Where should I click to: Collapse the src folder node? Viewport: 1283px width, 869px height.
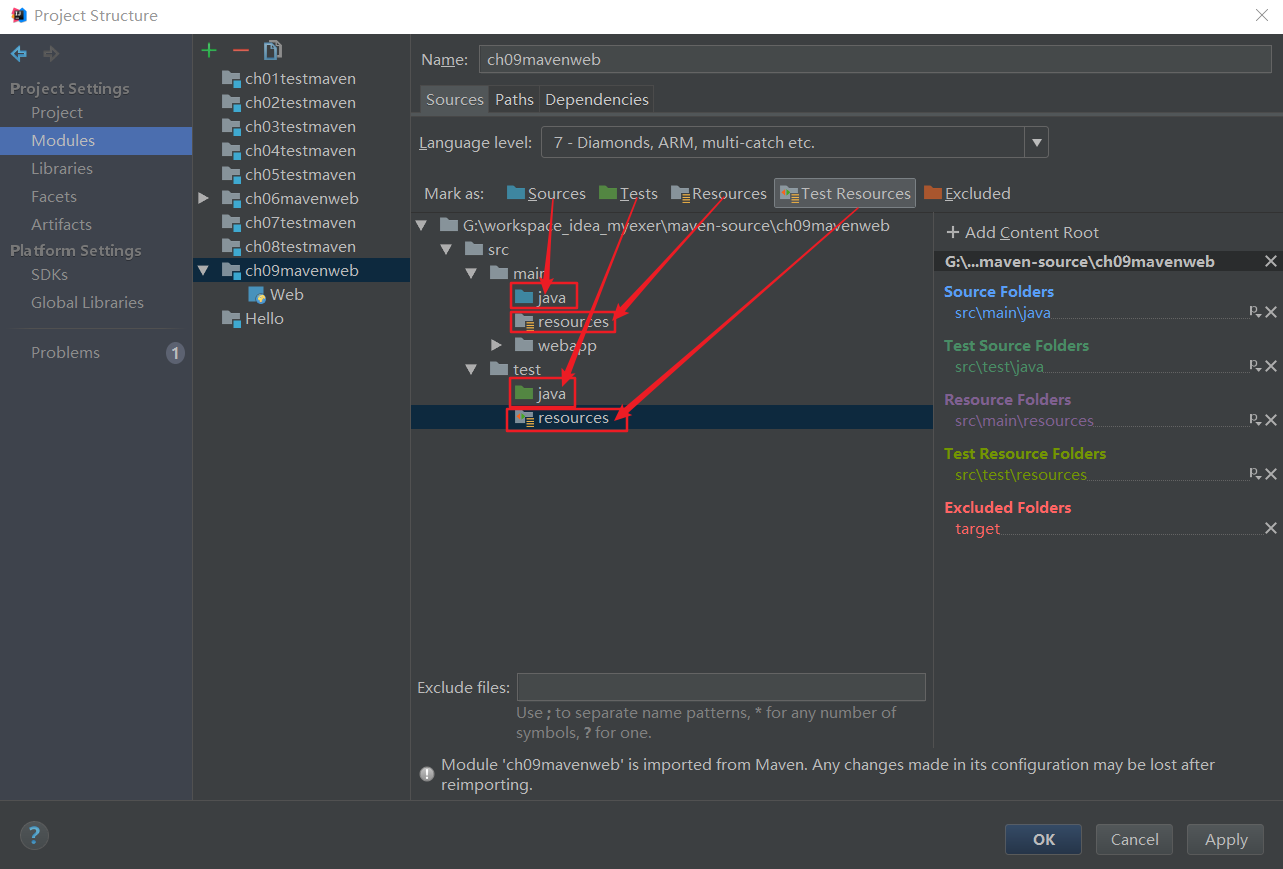[x=445, y=250]
